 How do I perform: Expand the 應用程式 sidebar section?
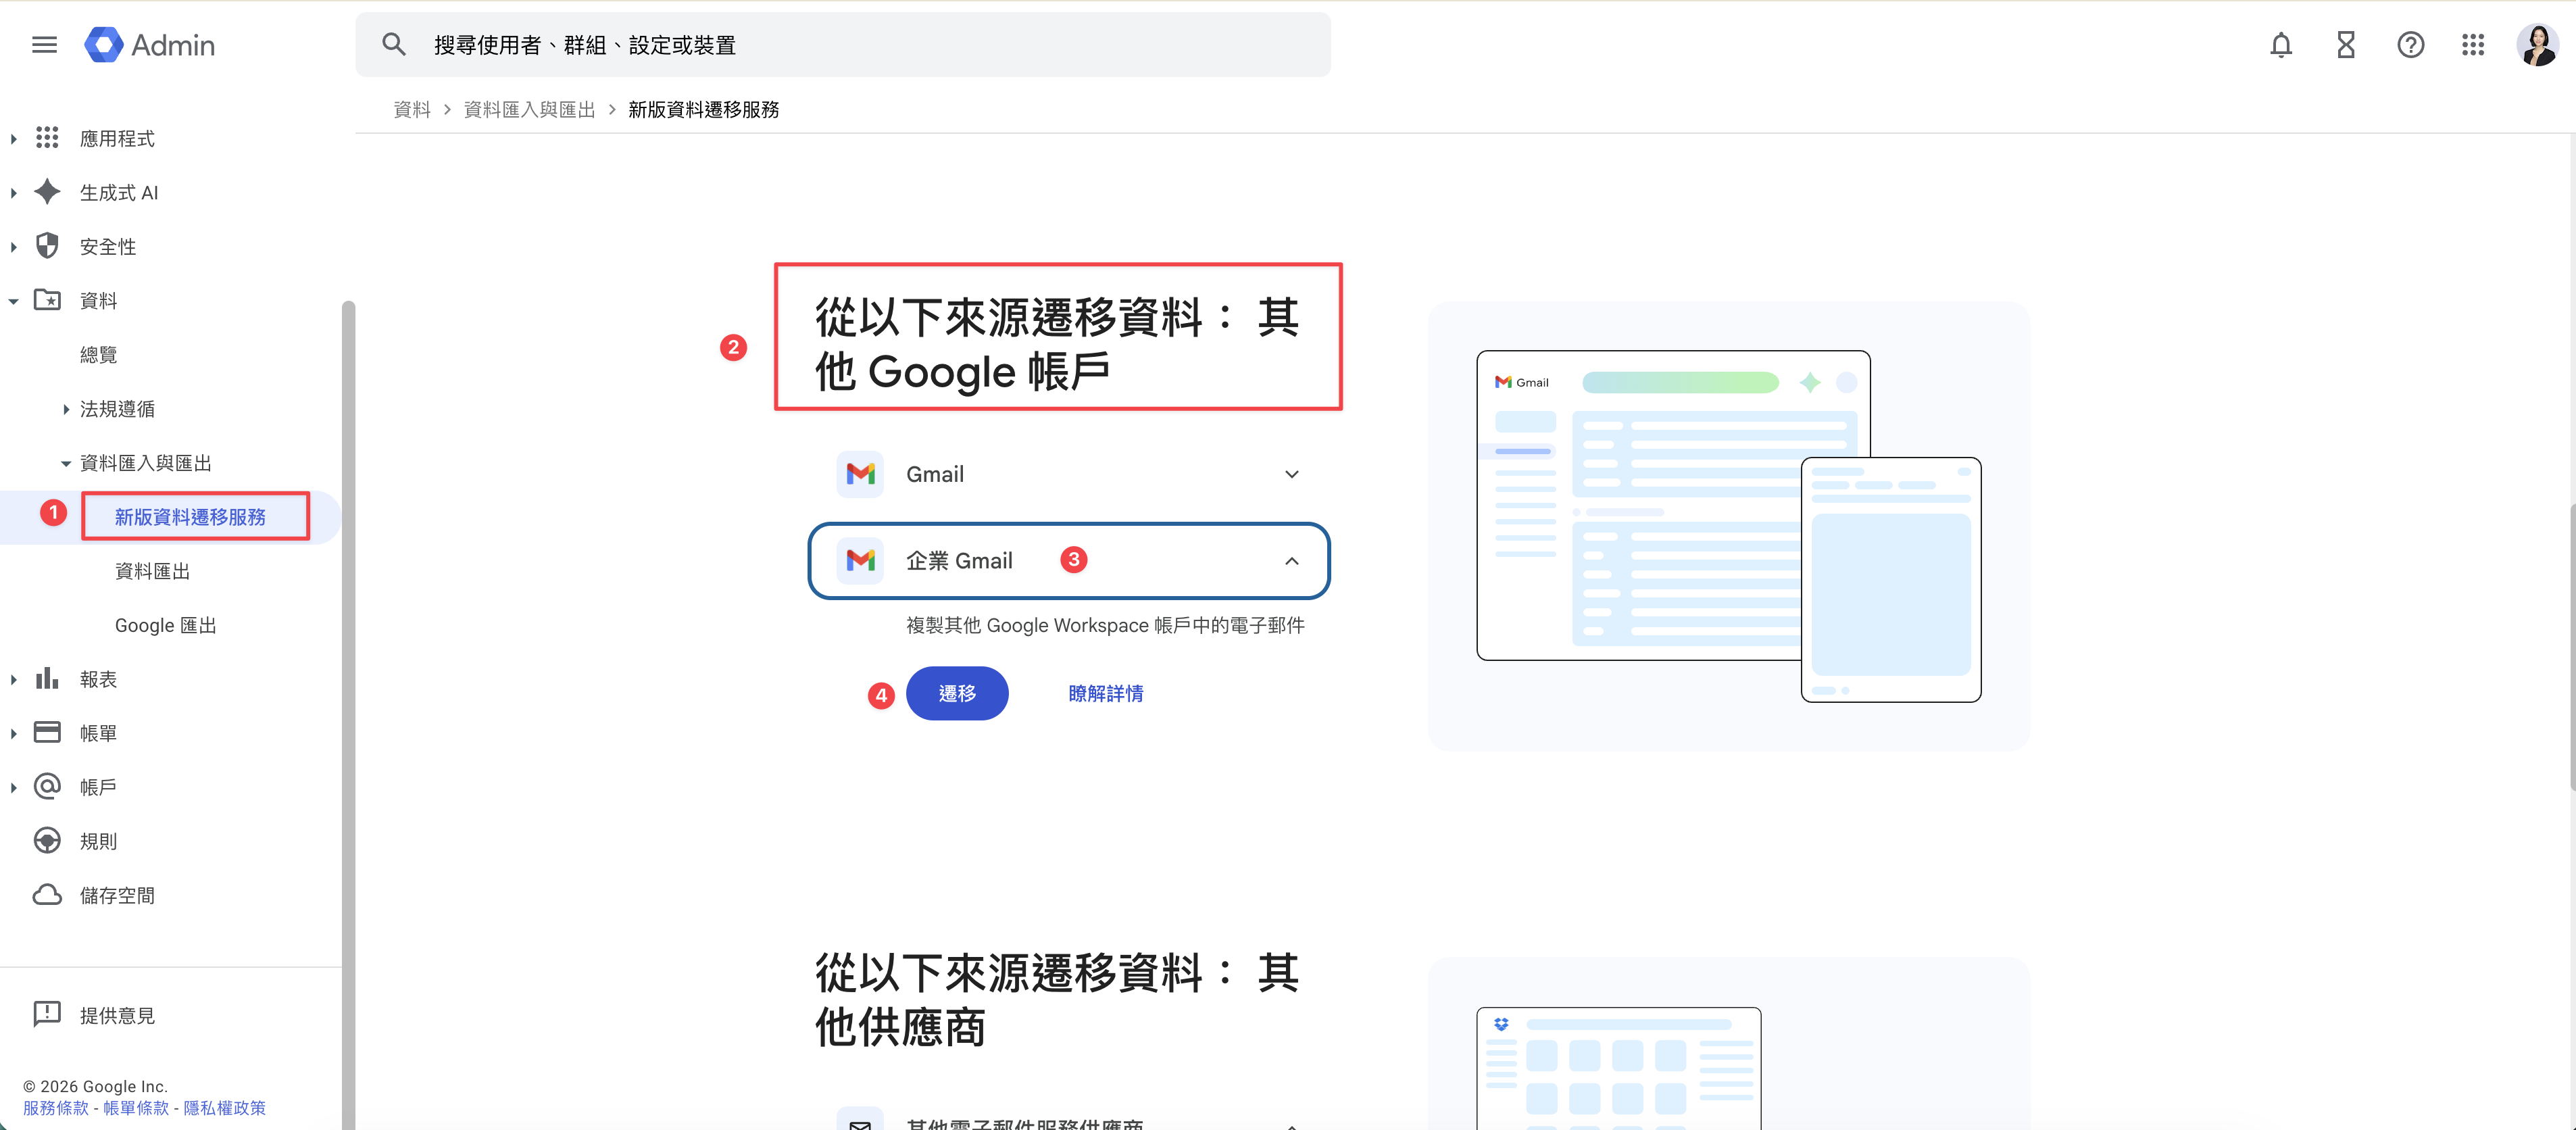(x=14, y=139)
